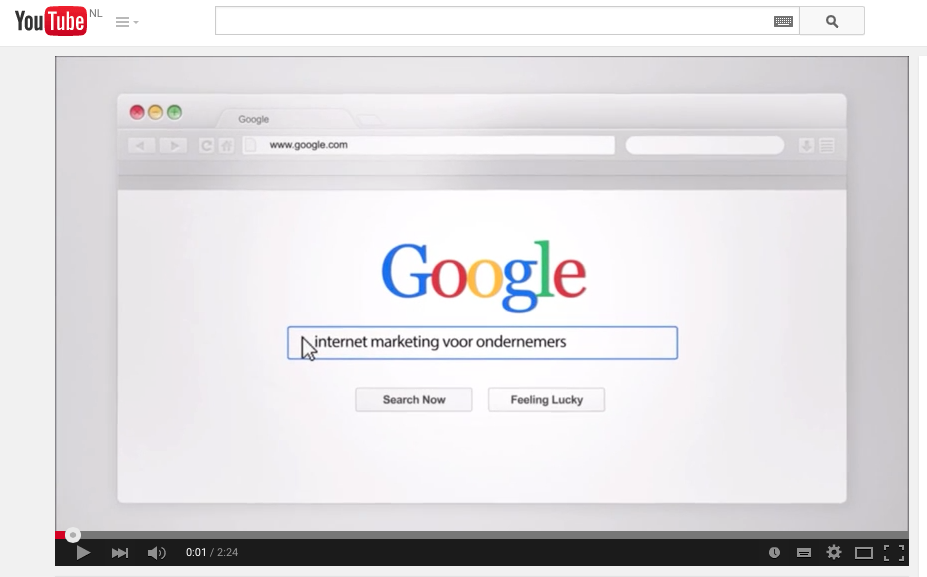Viewport: 927px width, 577px height.
Task: Open the player settings gear
Action: [834, 552]
